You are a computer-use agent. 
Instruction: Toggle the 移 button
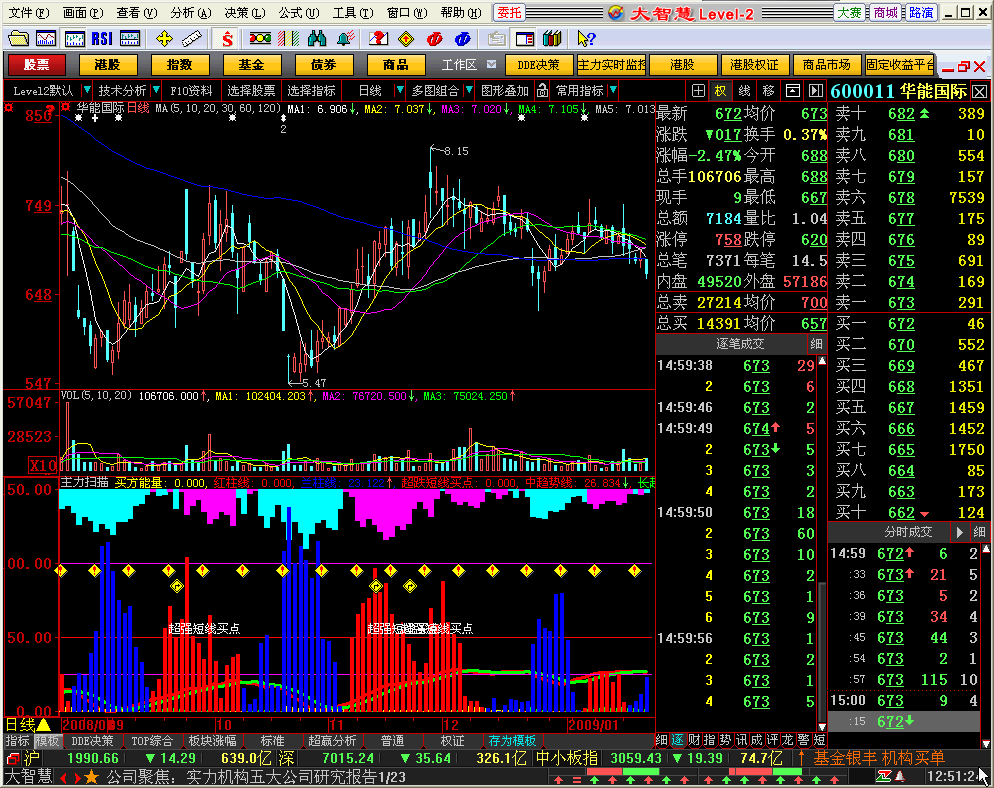tap(768, 91)
